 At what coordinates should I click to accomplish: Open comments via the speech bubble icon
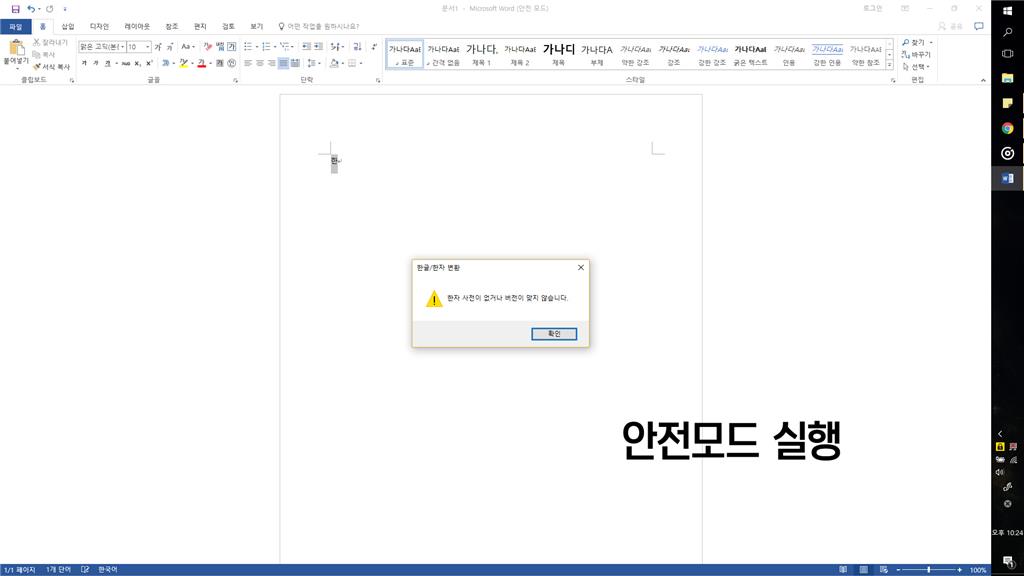pyautogui.click(x=978, y=26)
